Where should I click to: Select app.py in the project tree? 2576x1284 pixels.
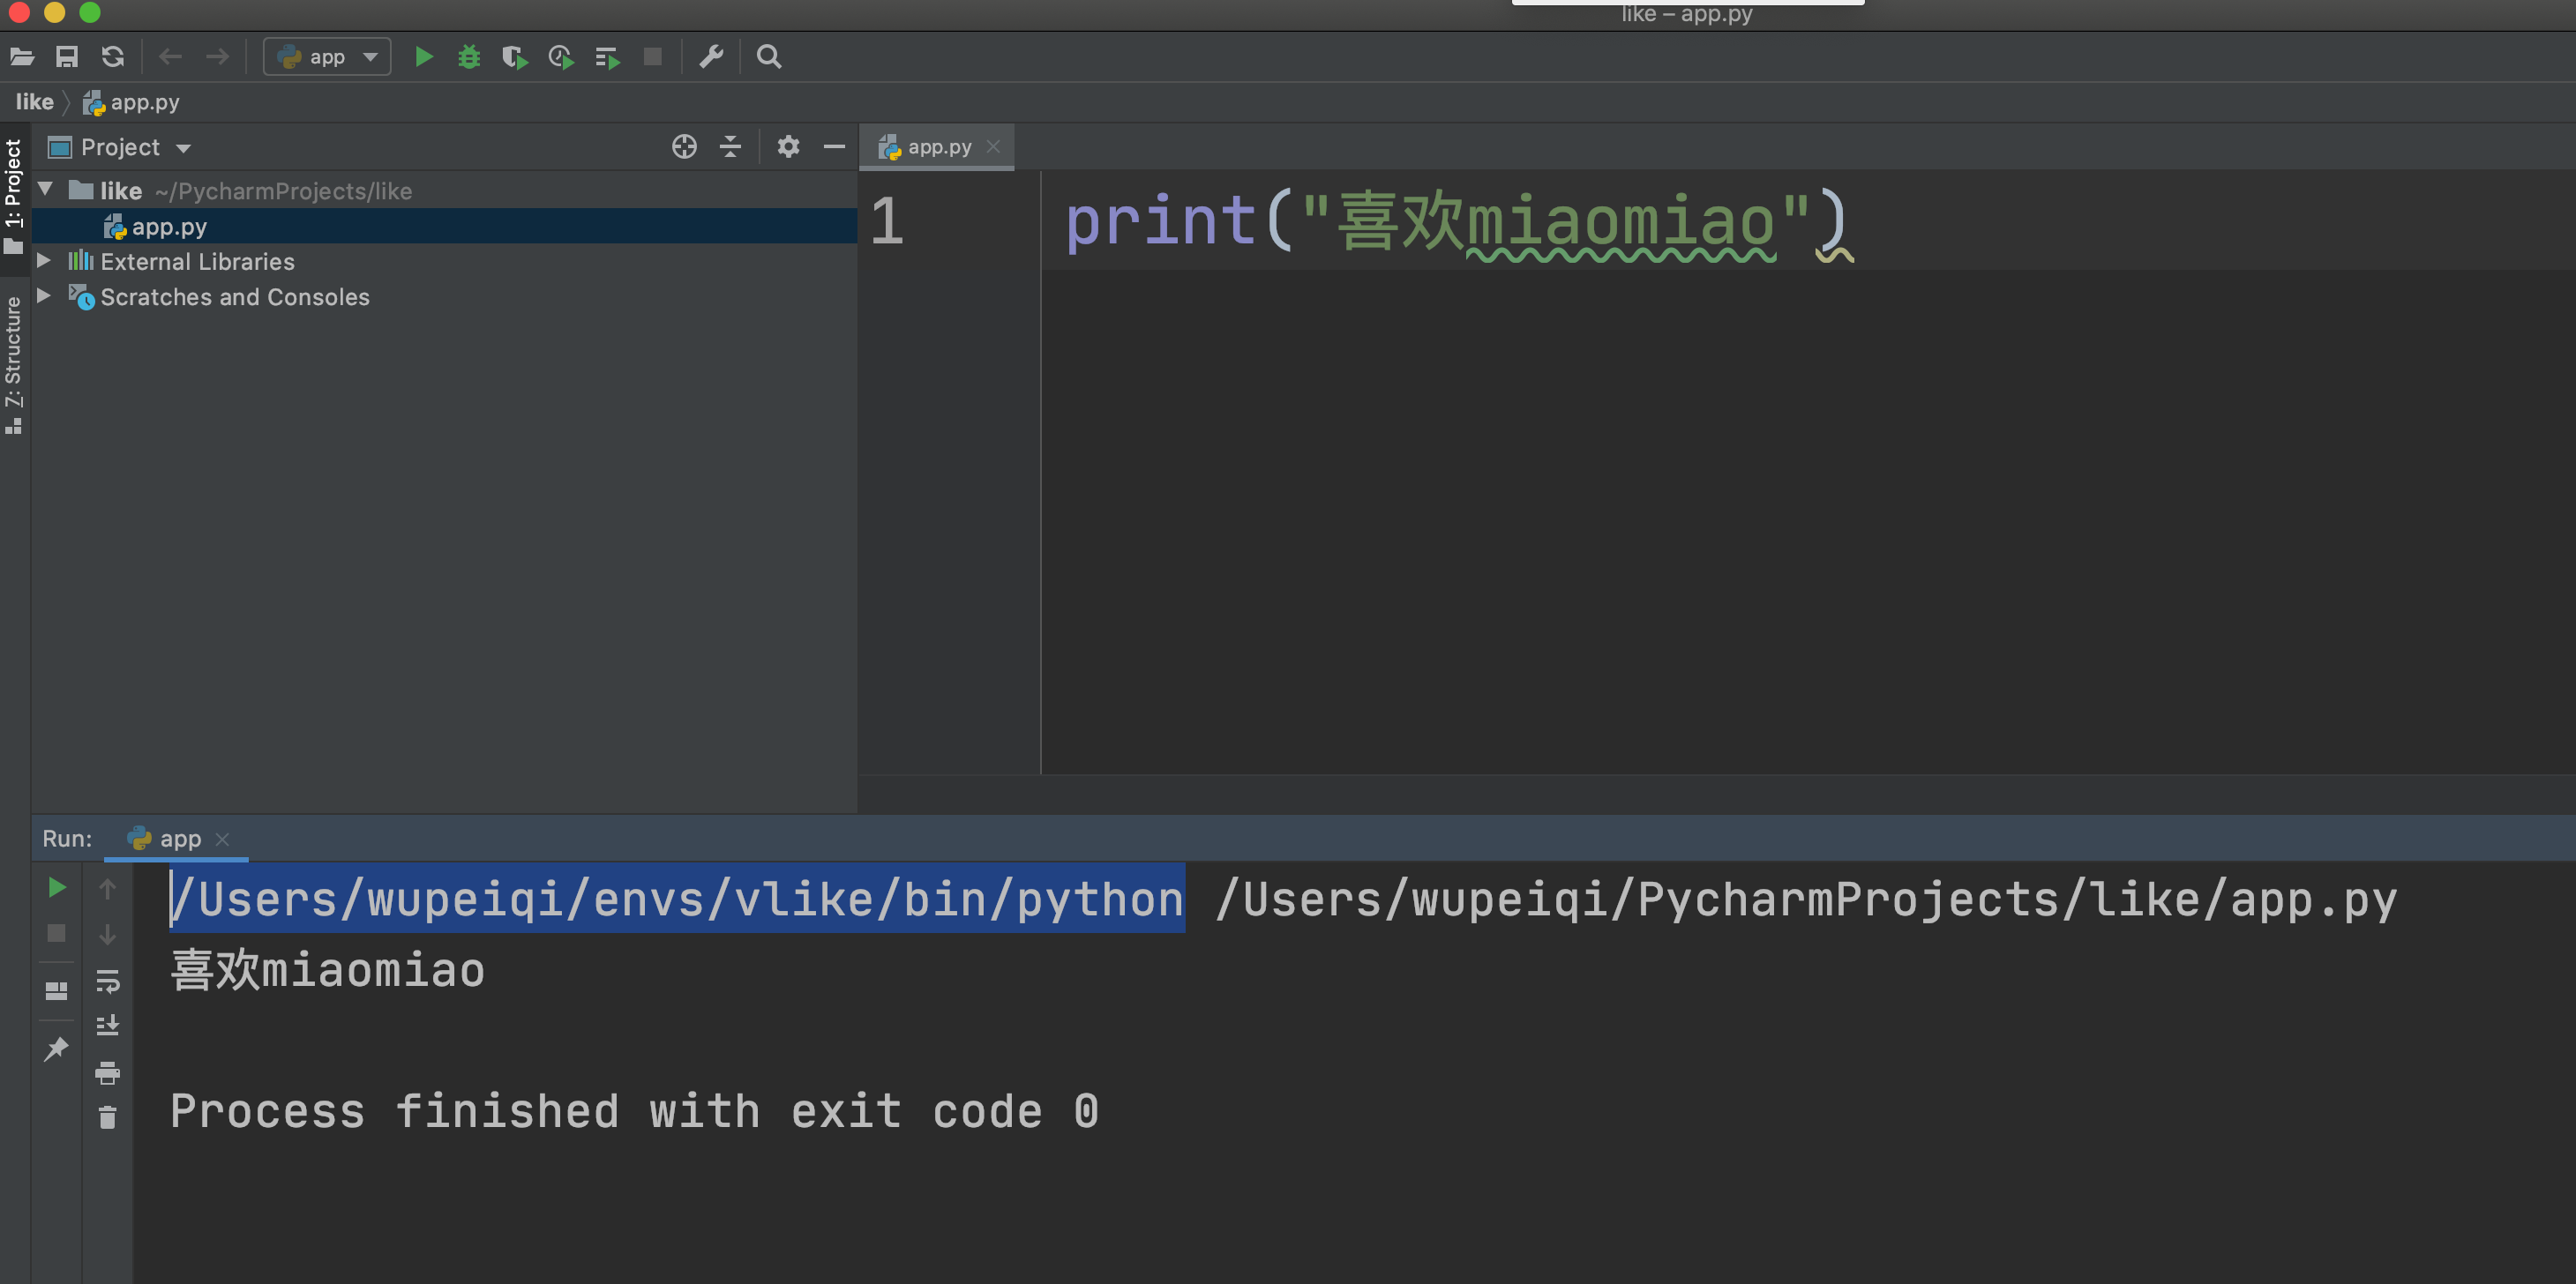[168, 227]
